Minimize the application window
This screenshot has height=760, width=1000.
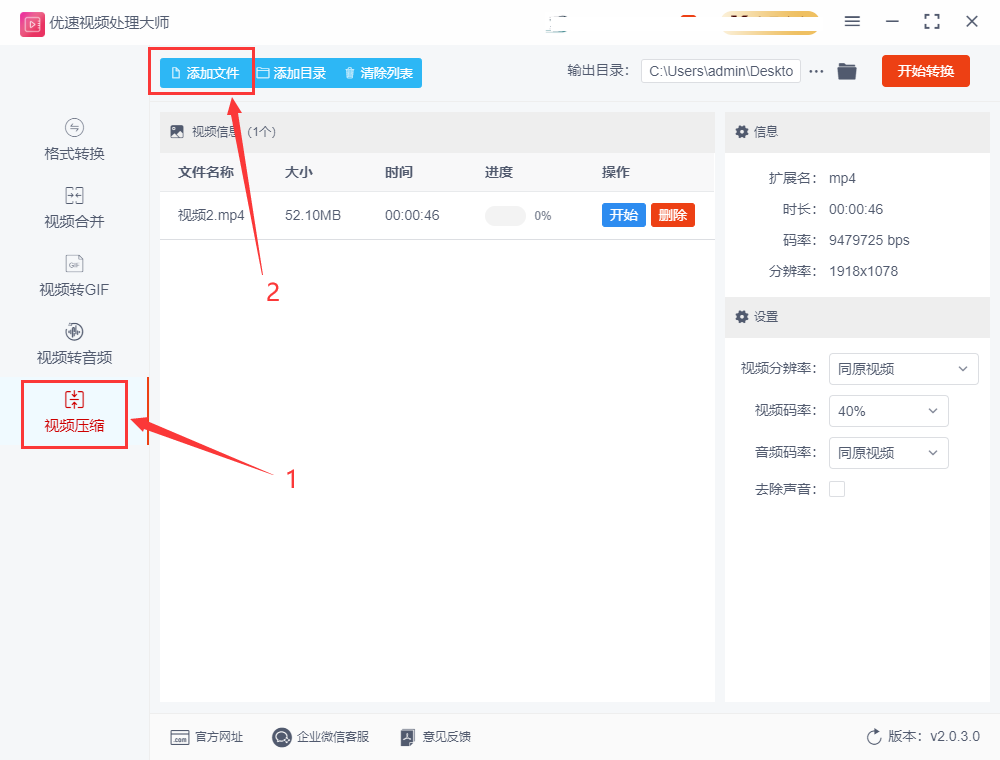coord(892,22)
